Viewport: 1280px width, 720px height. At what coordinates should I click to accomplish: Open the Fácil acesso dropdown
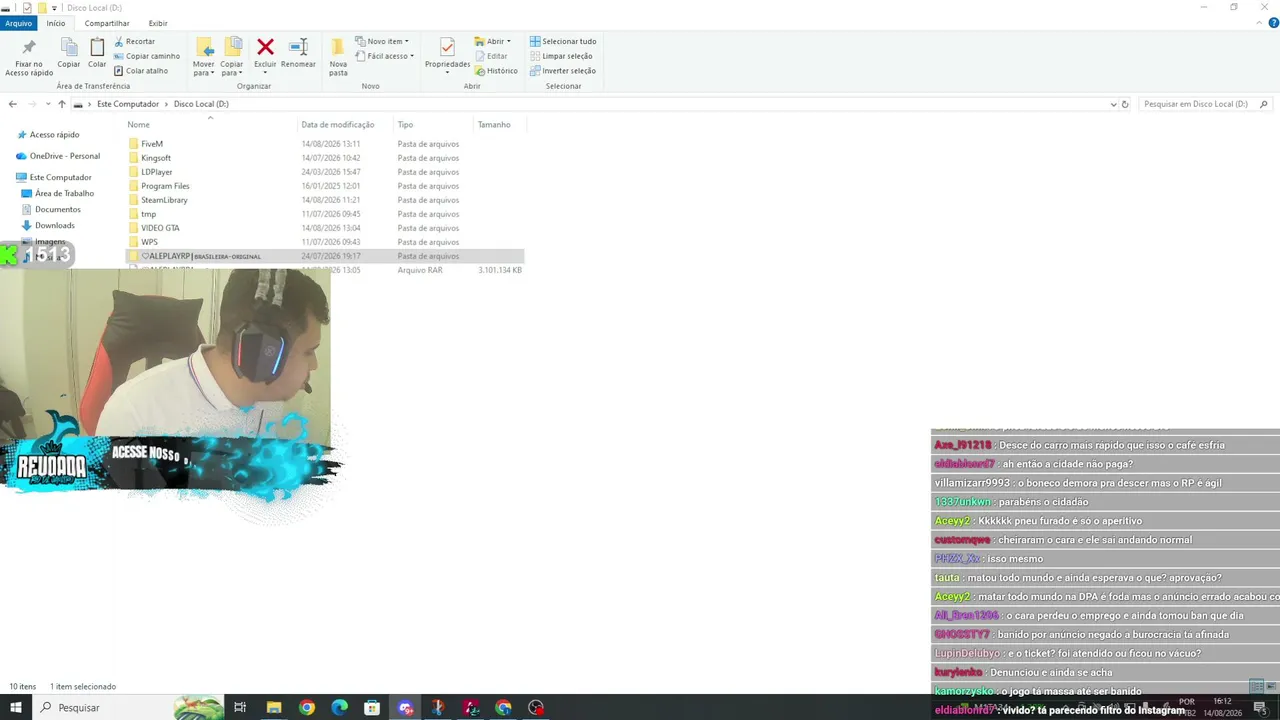tap(384, 56)
